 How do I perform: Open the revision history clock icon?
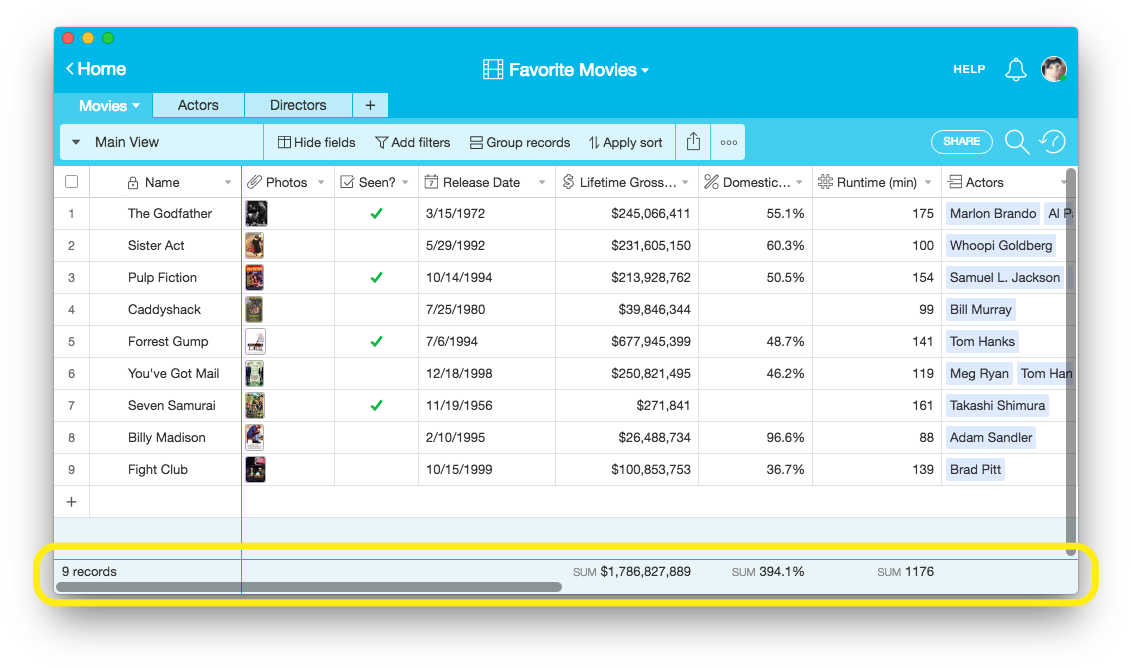pyautogui.click(x=1052, y=141)
